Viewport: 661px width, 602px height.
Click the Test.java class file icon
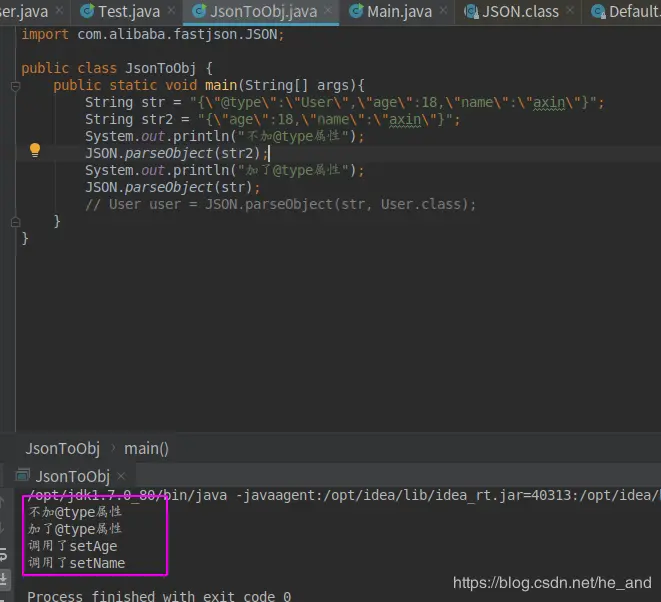coord(87,11)
